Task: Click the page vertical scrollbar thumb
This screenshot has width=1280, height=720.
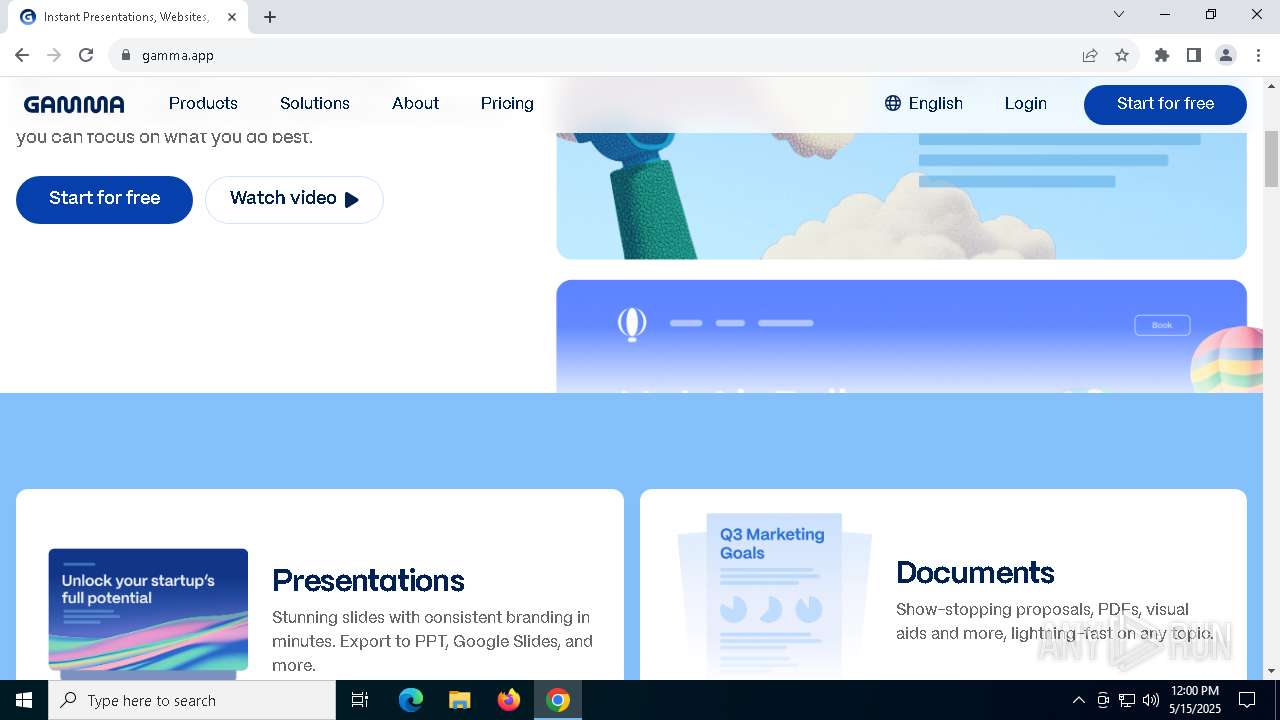Action: coord(1271,158)
